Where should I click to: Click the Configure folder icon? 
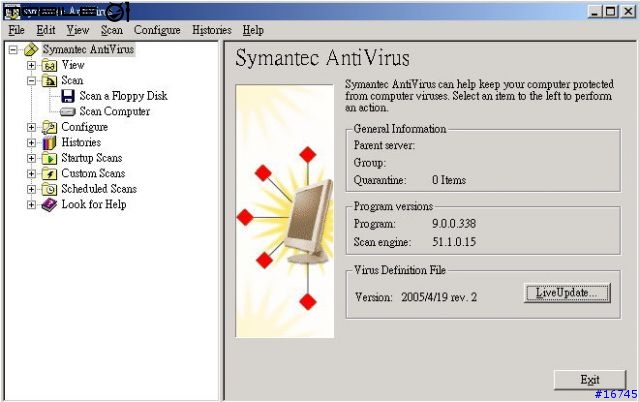49,127
